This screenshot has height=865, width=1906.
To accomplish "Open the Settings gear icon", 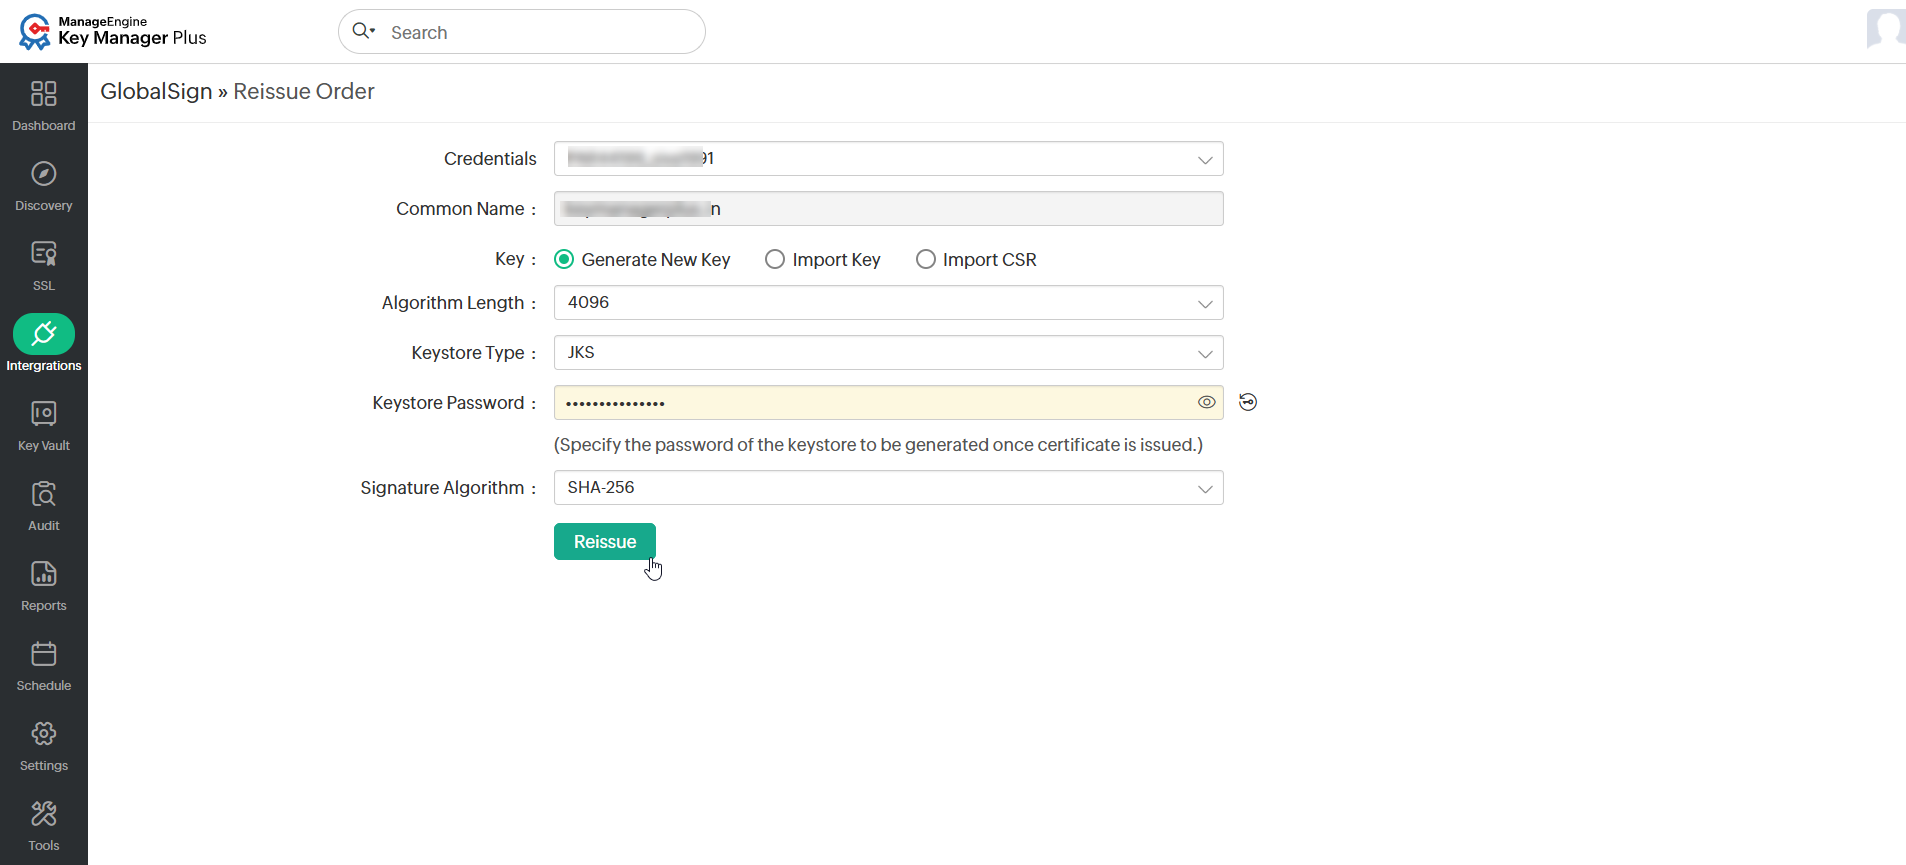I will tap(44, 733).
